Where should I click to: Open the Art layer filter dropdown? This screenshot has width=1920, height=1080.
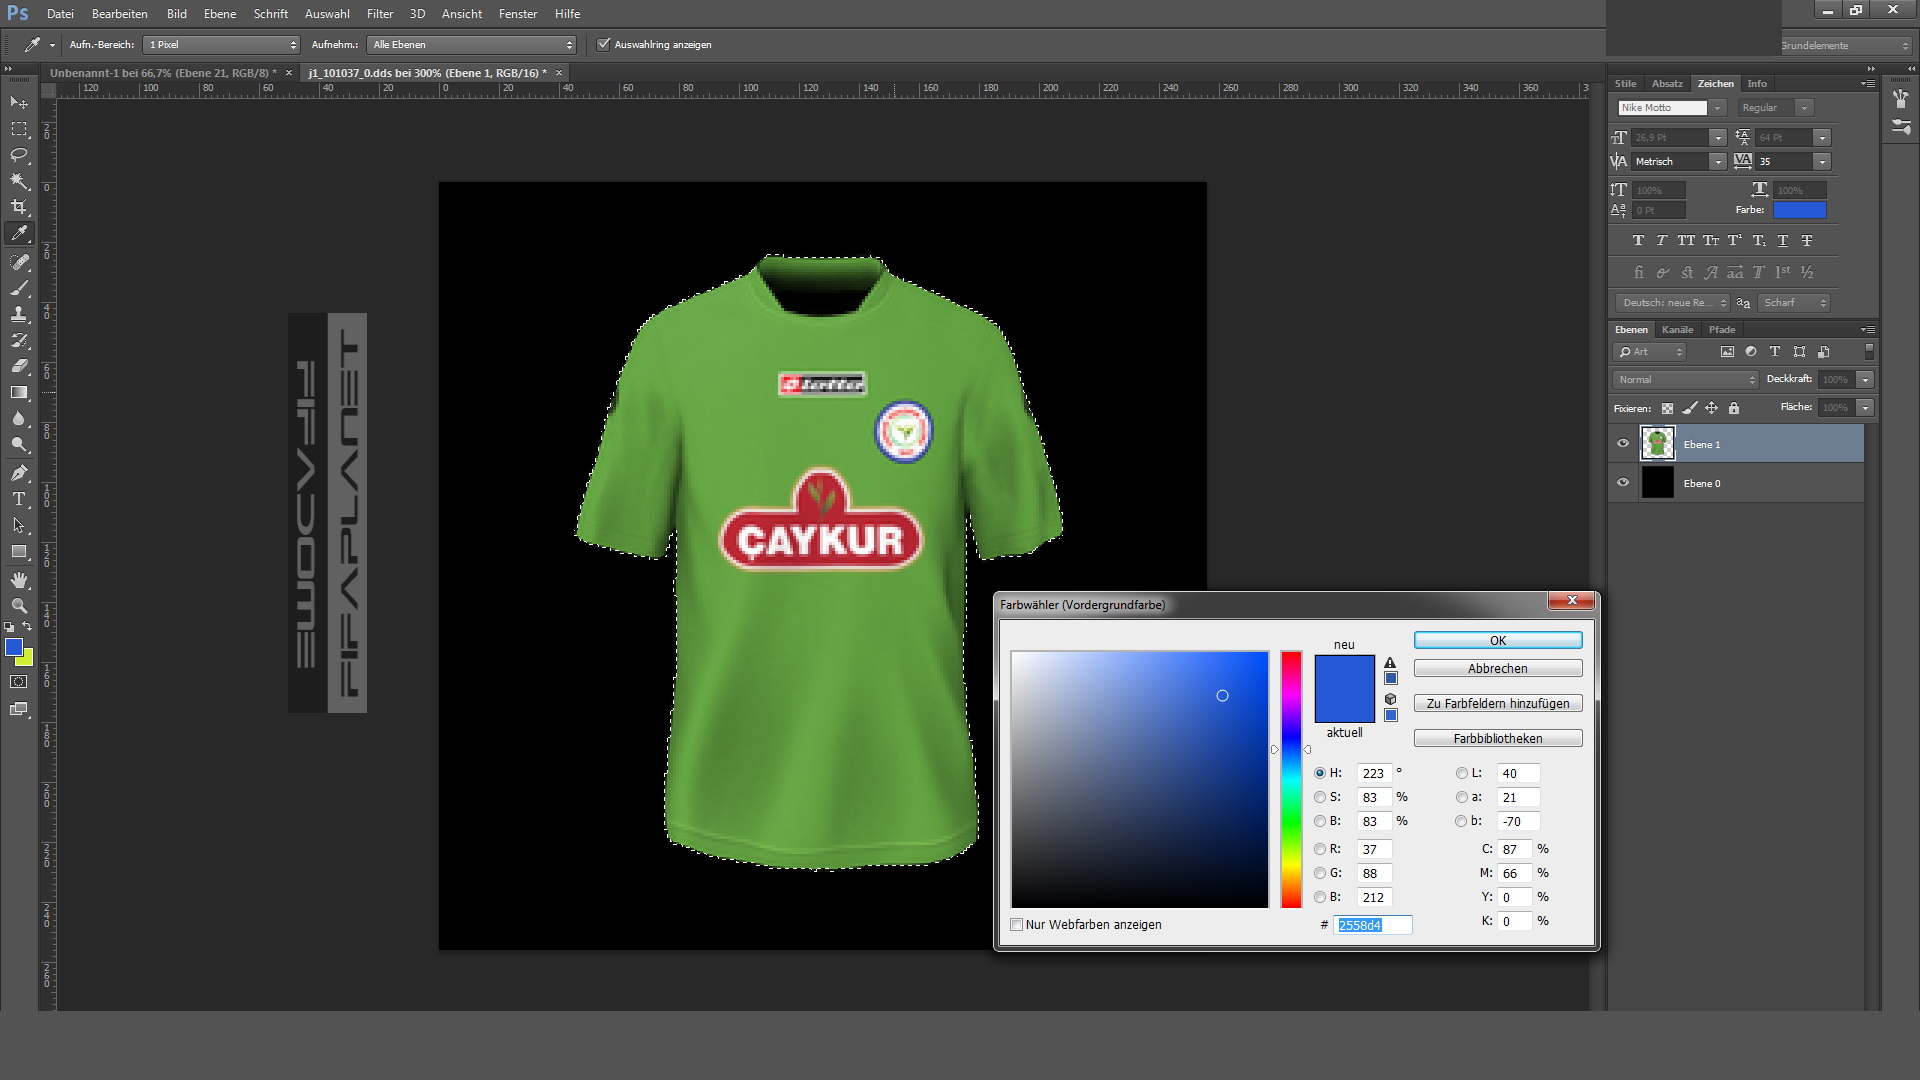click(x=1650, y=352)
